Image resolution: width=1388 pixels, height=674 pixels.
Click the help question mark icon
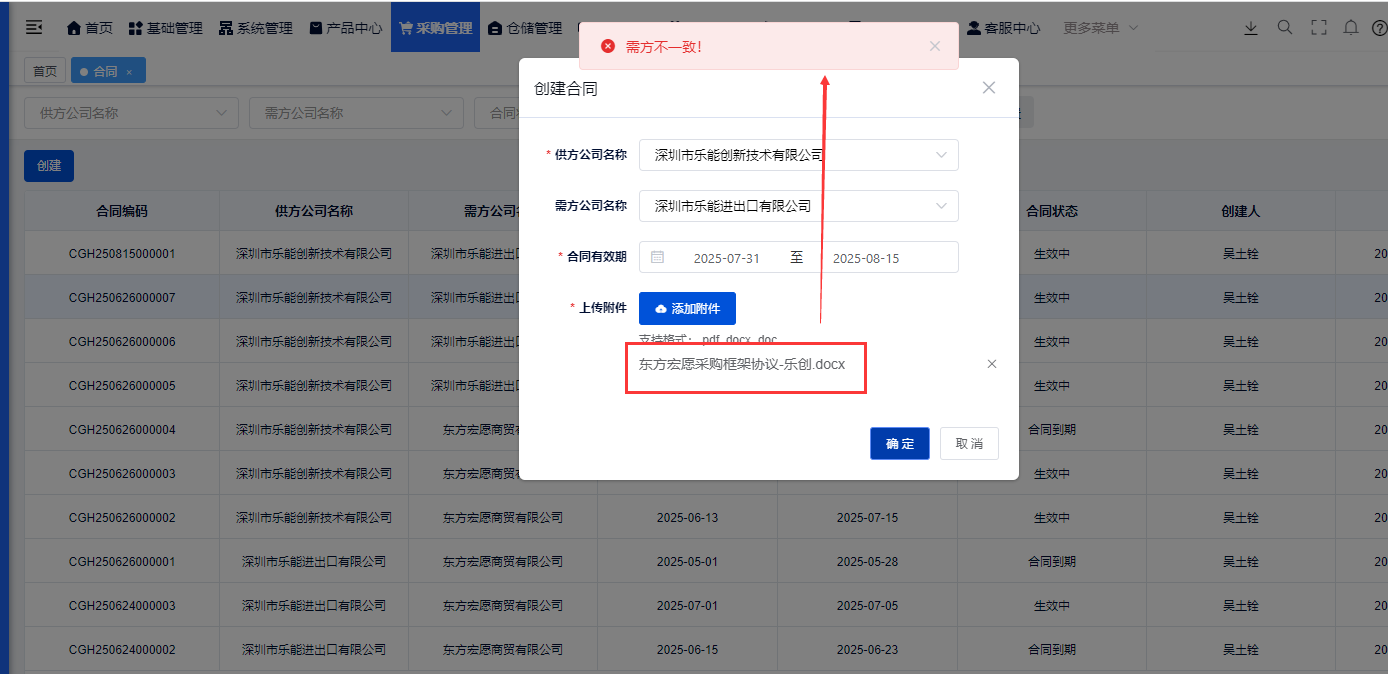(1381, 28)
